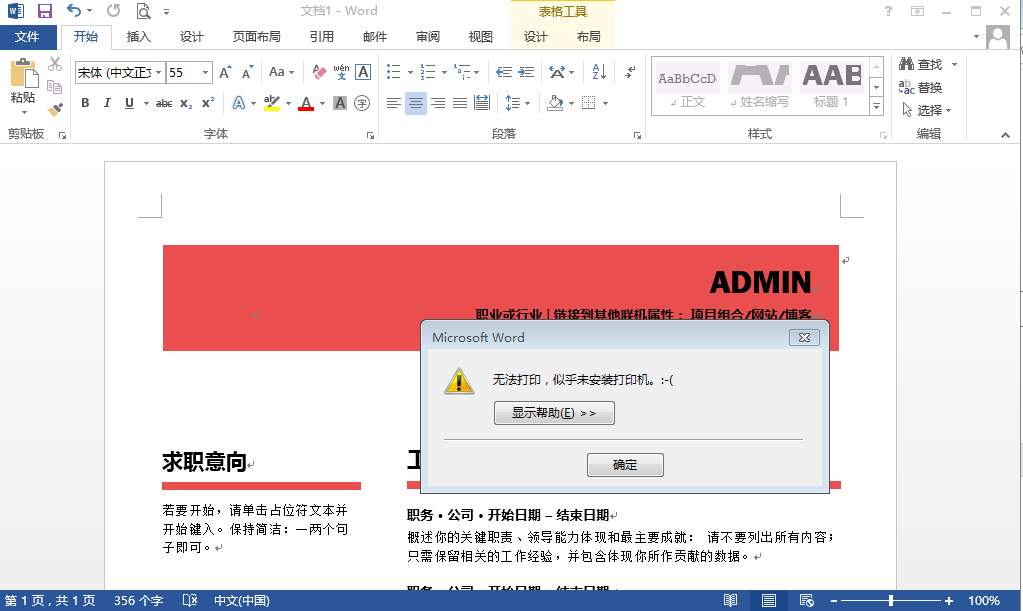This screenshot has width=1023, height=611.
Task: Open the font size dropdown
Action: (x=206, y=72)
